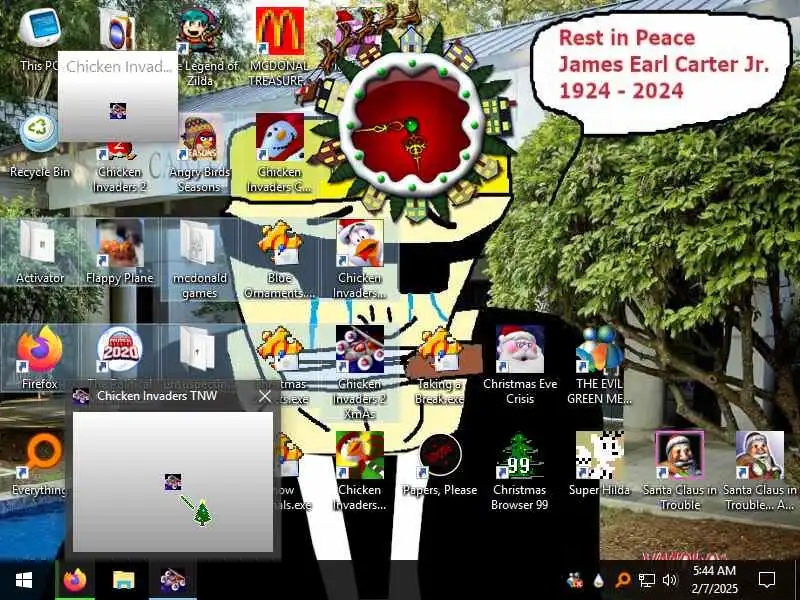The height and width of the screenshot is (600, 800).
Task: Select the Blue Ornaments file icon
Action: [x=280, y=259]
